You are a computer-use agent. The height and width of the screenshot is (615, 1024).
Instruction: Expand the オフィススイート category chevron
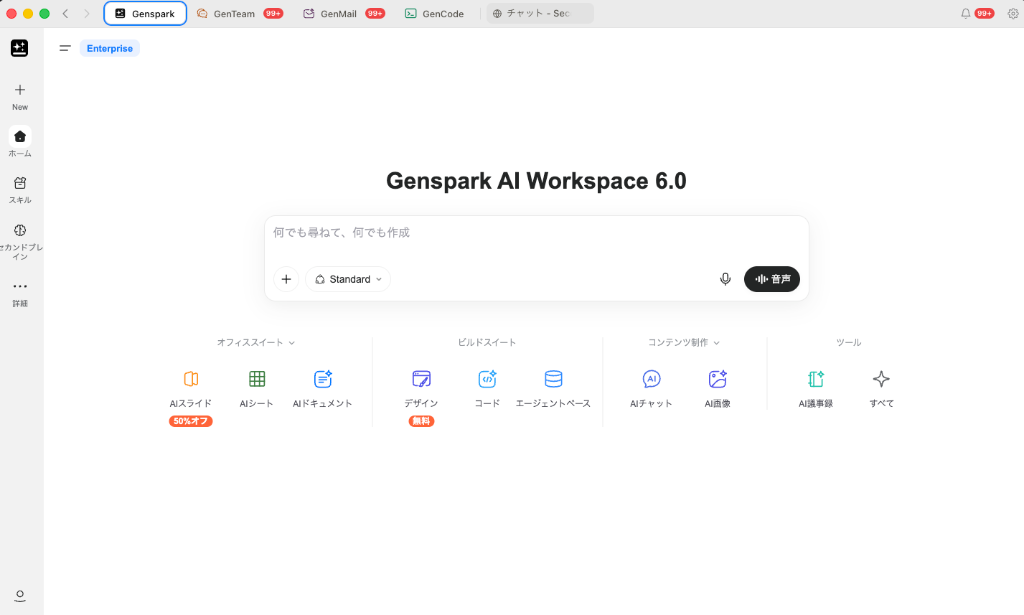coord(291,343)
